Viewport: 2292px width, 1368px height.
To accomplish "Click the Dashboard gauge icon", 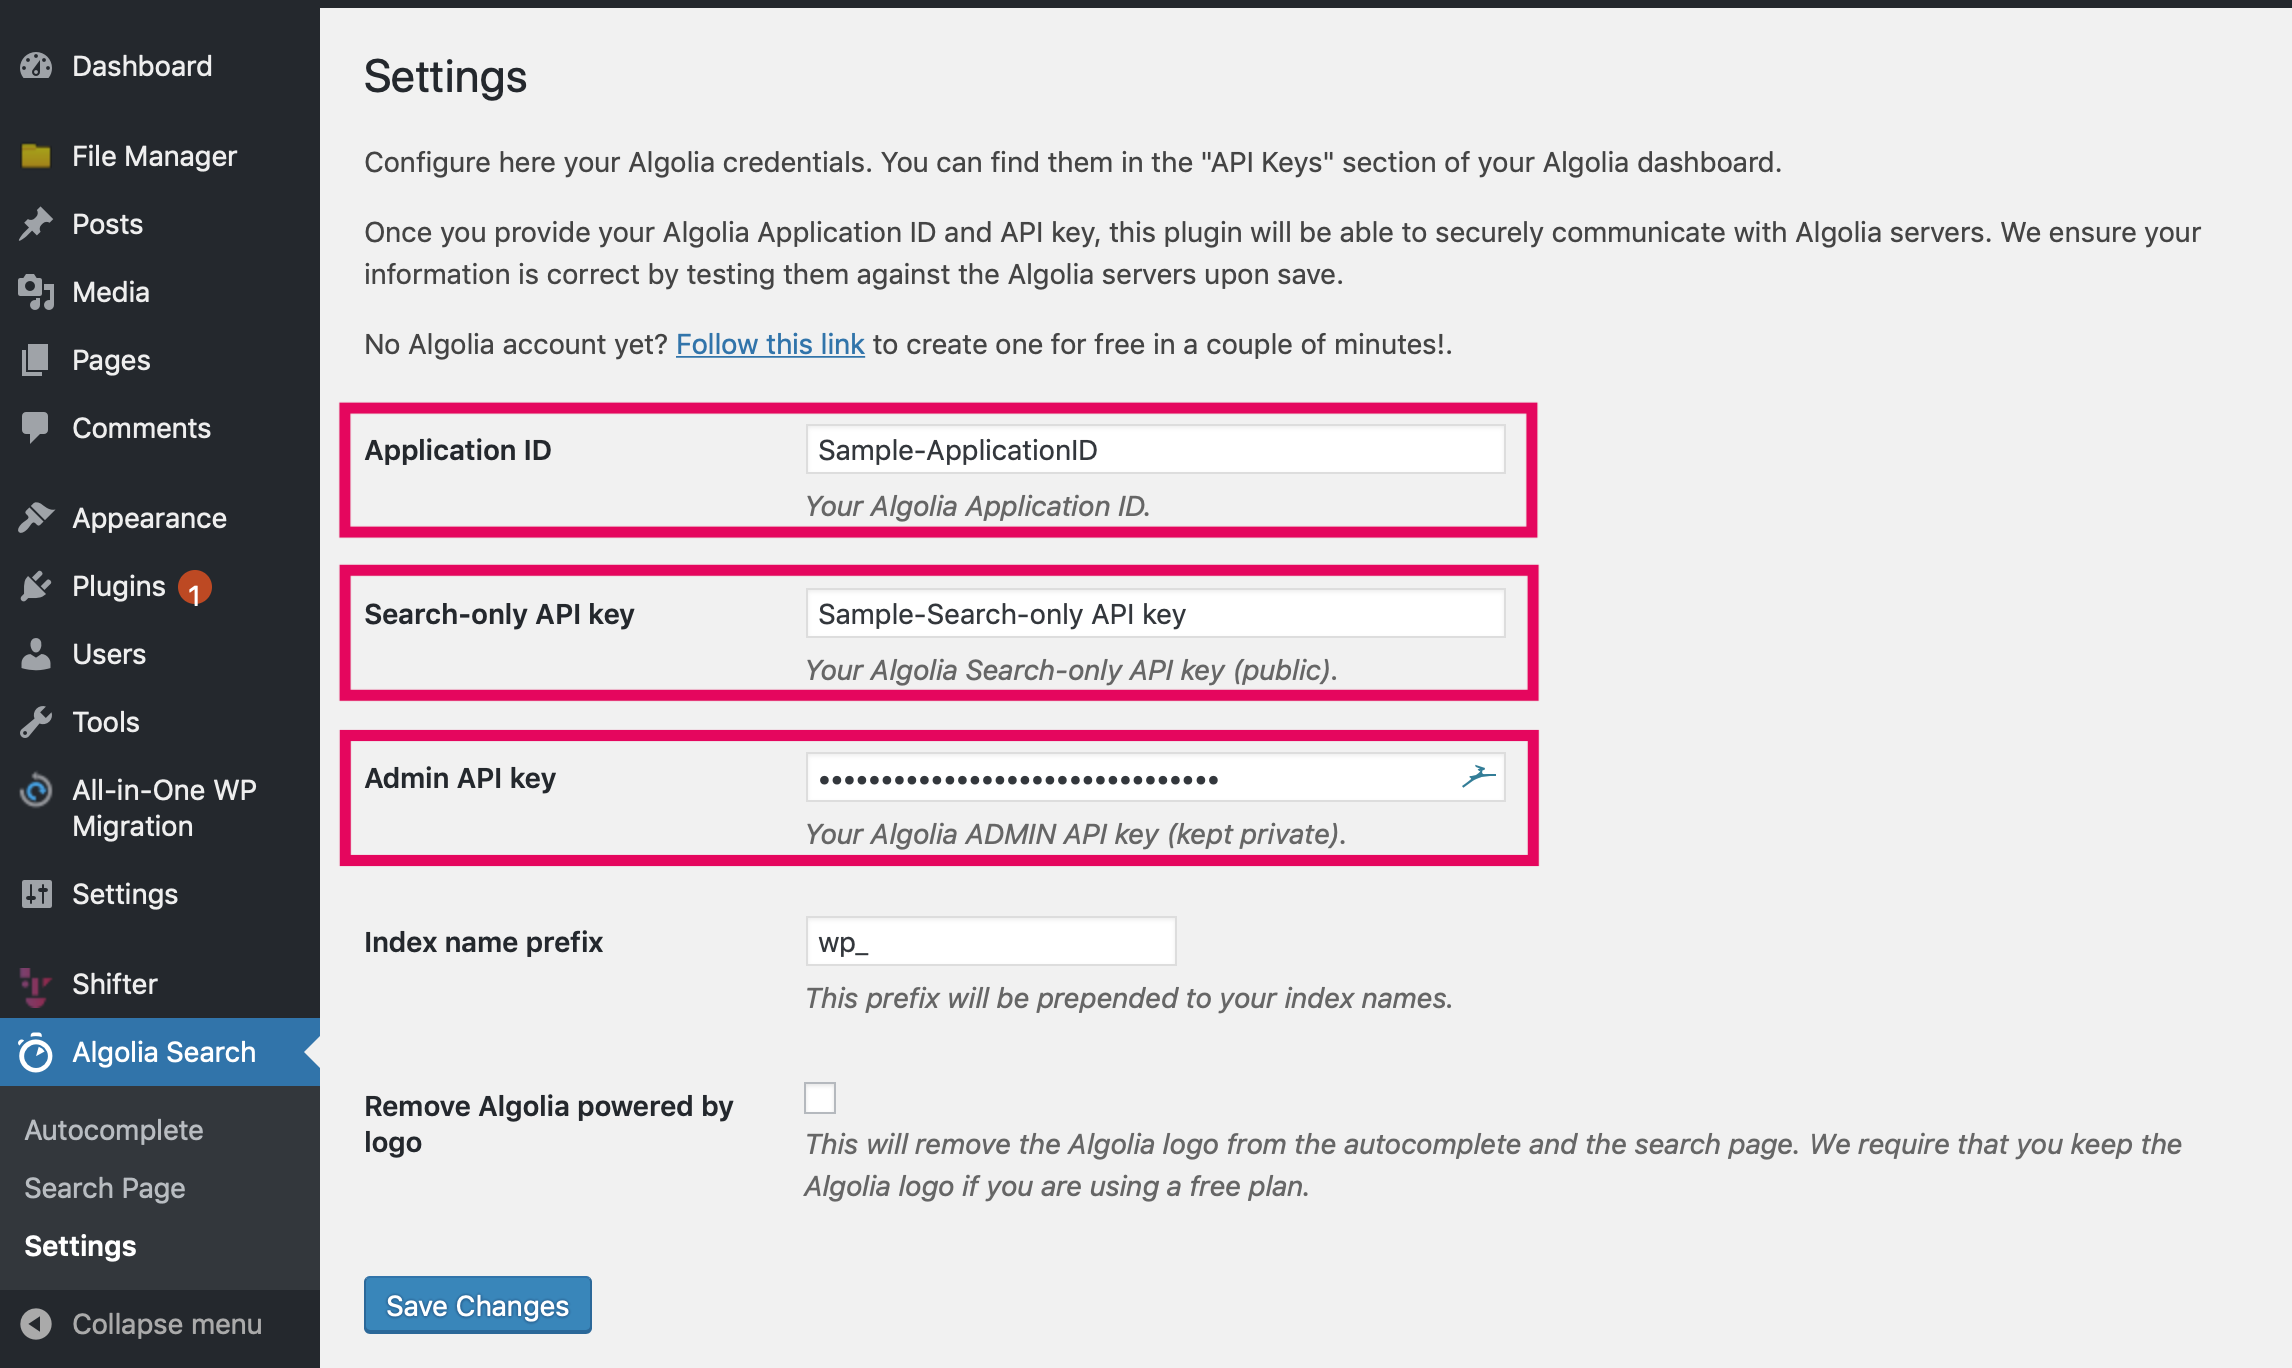I will point(36,66).
